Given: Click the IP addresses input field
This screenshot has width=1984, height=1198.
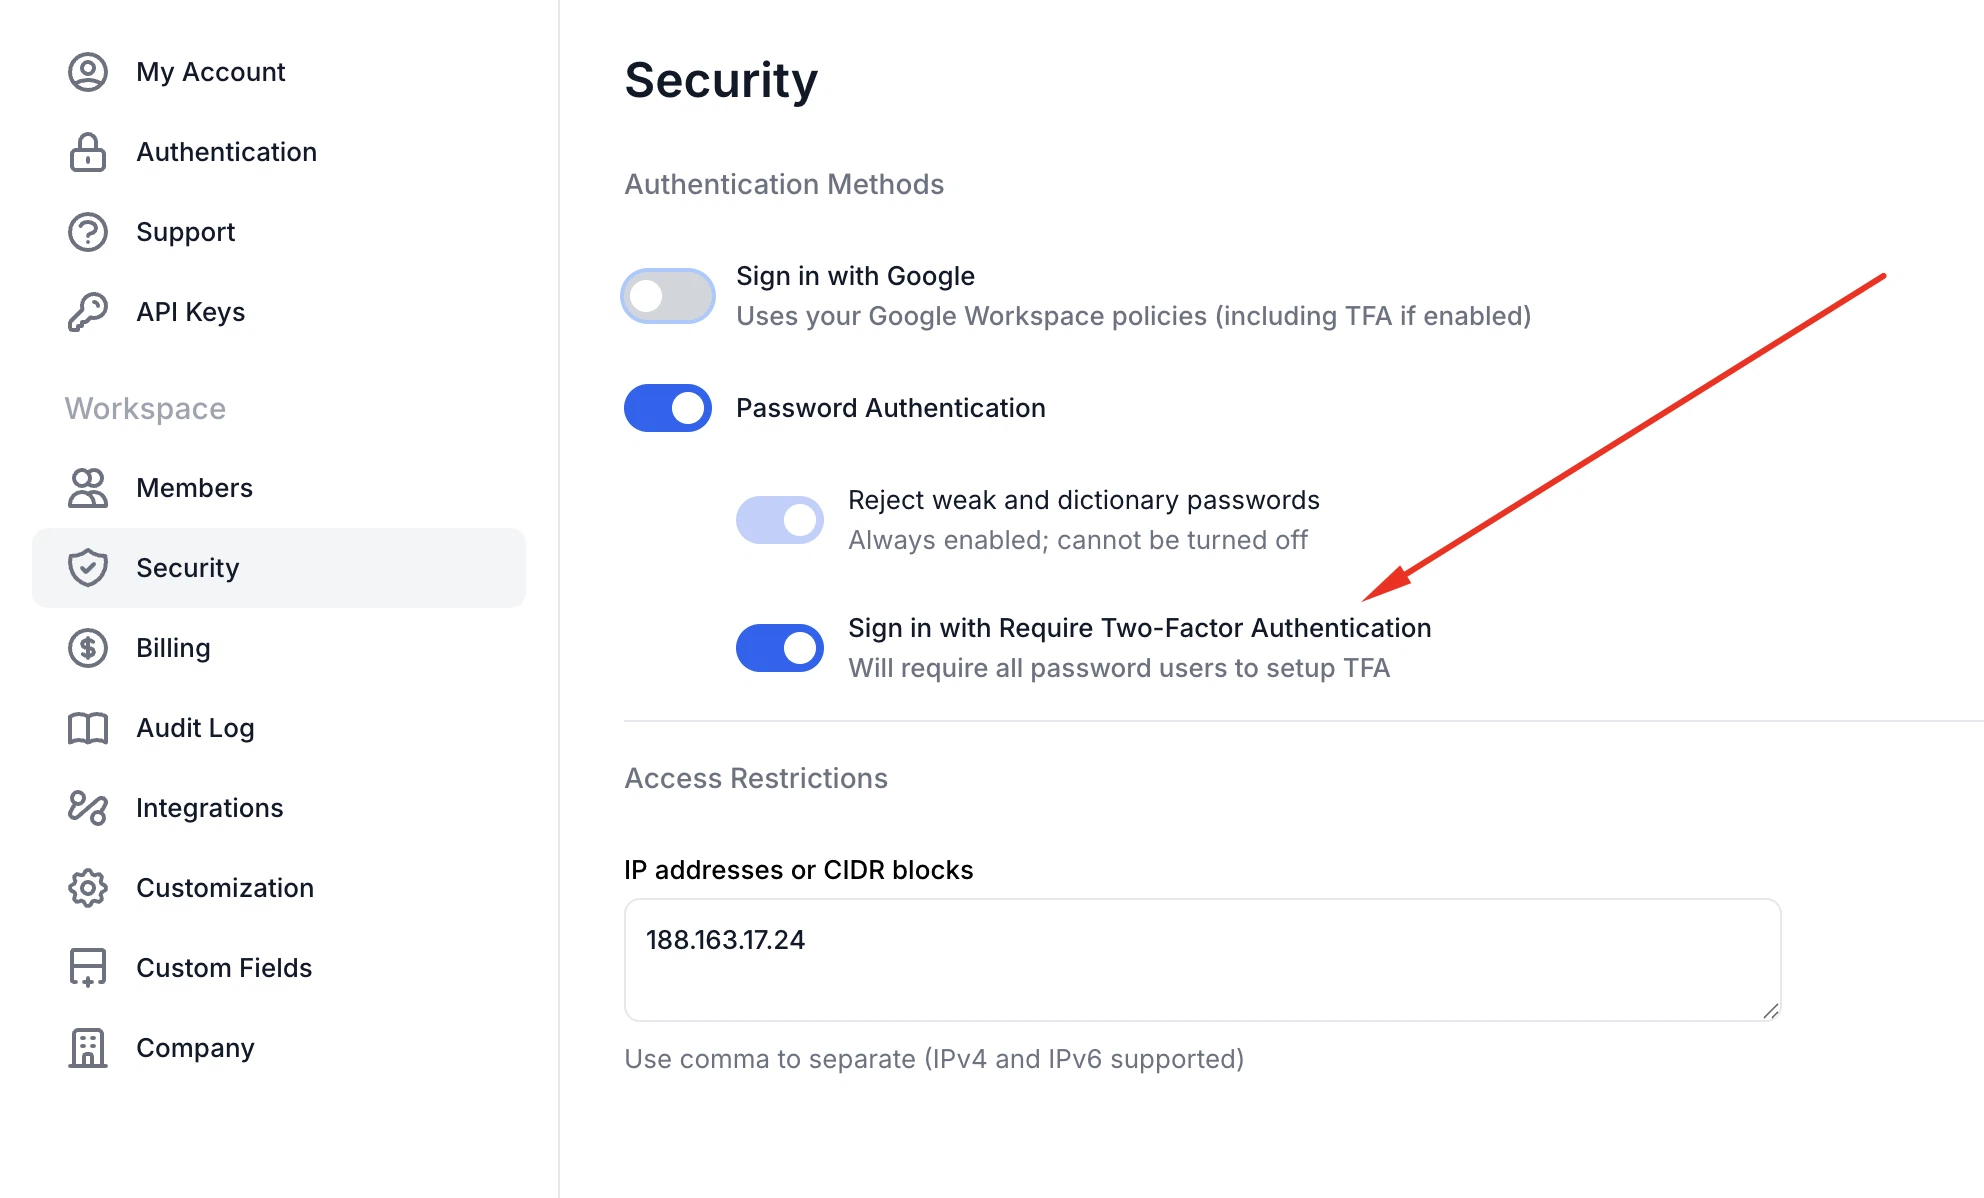Looking at the screenshot, I should tap(1200, 958).
